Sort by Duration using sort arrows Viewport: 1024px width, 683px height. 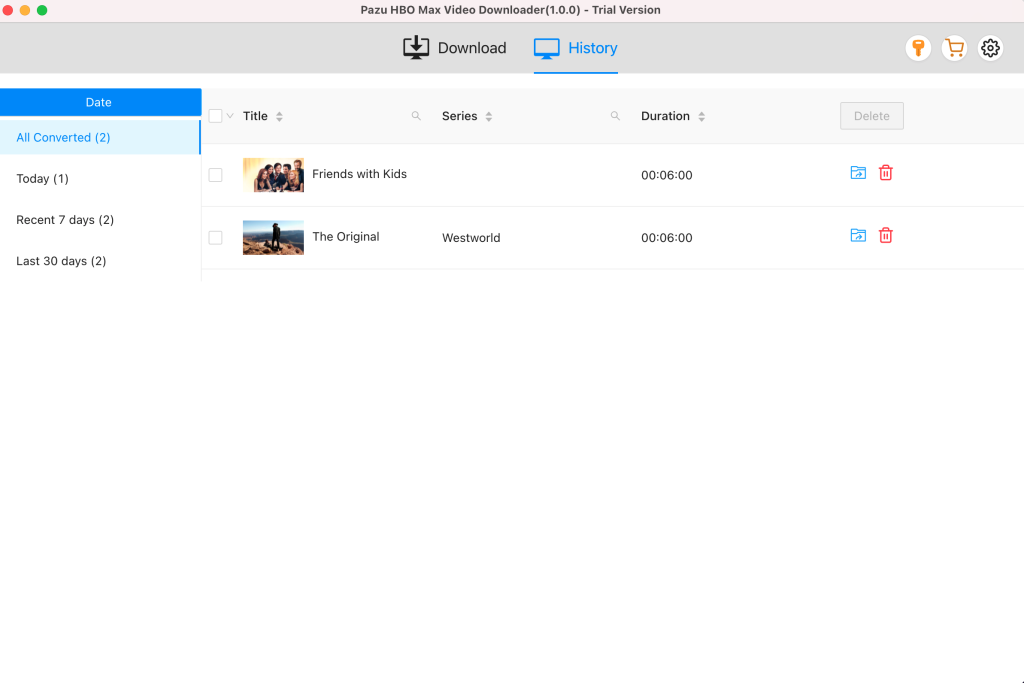click(x=701, y=116)
